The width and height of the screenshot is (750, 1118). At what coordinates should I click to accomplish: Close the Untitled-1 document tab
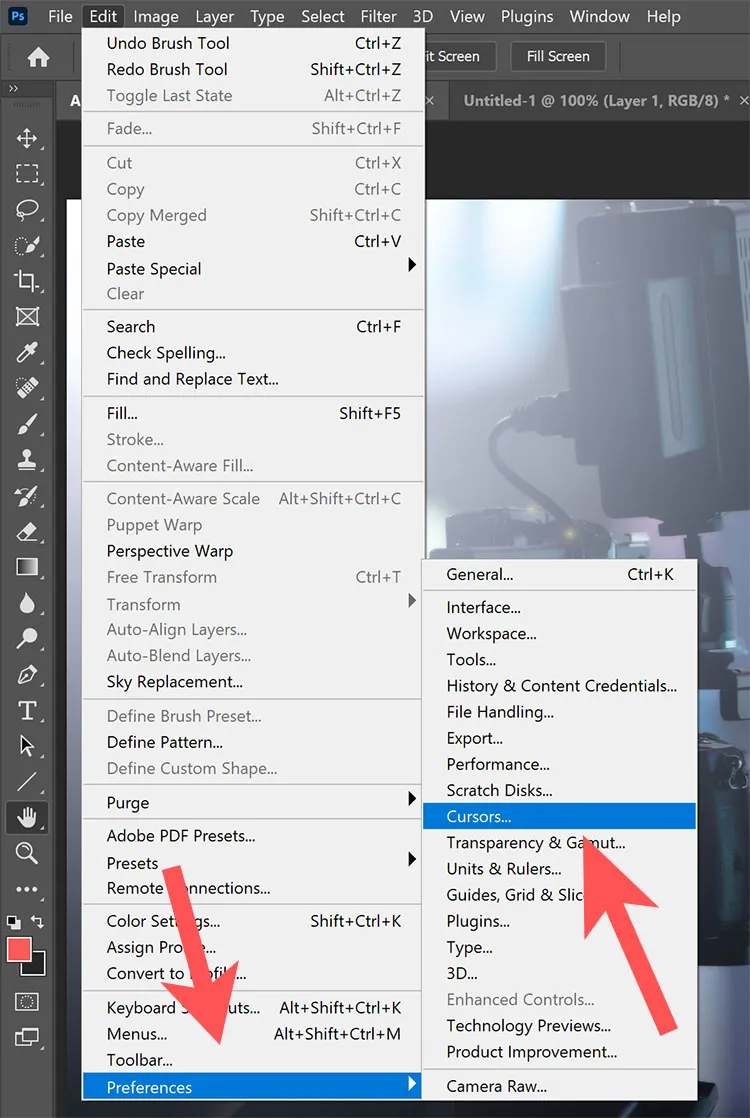[x=743, y=101]
